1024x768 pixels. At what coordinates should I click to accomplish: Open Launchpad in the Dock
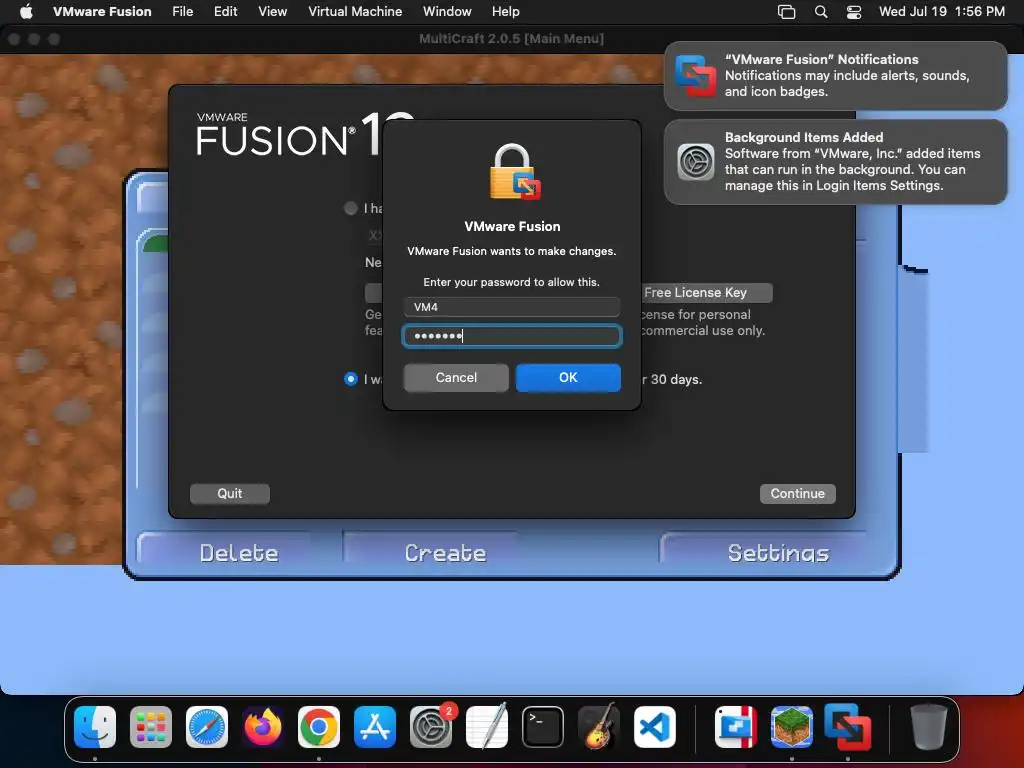coord(151,727)
